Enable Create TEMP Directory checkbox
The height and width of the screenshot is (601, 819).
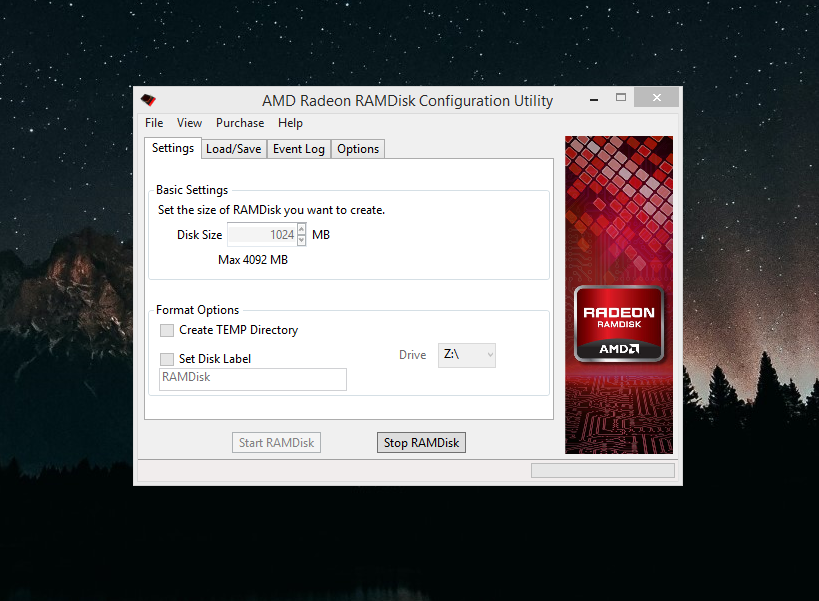[167, 331]
